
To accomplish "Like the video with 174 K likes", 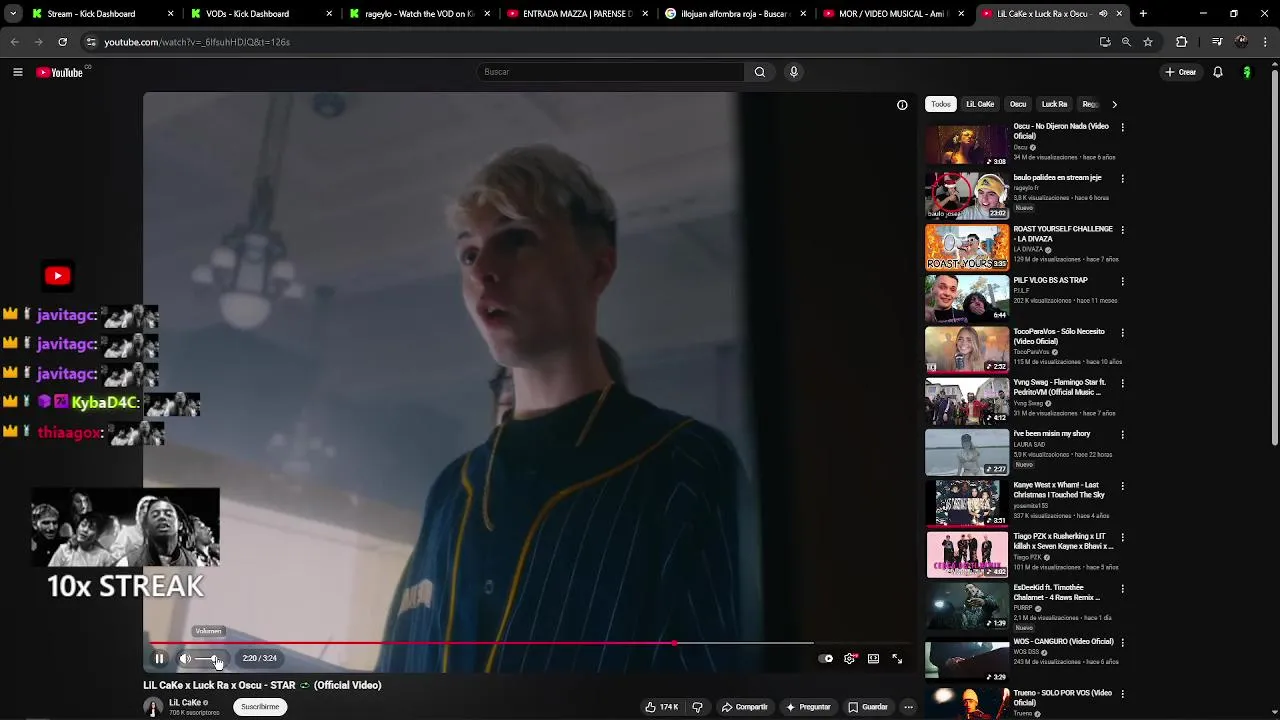I will pyautogui.click(x=662, y=707).
